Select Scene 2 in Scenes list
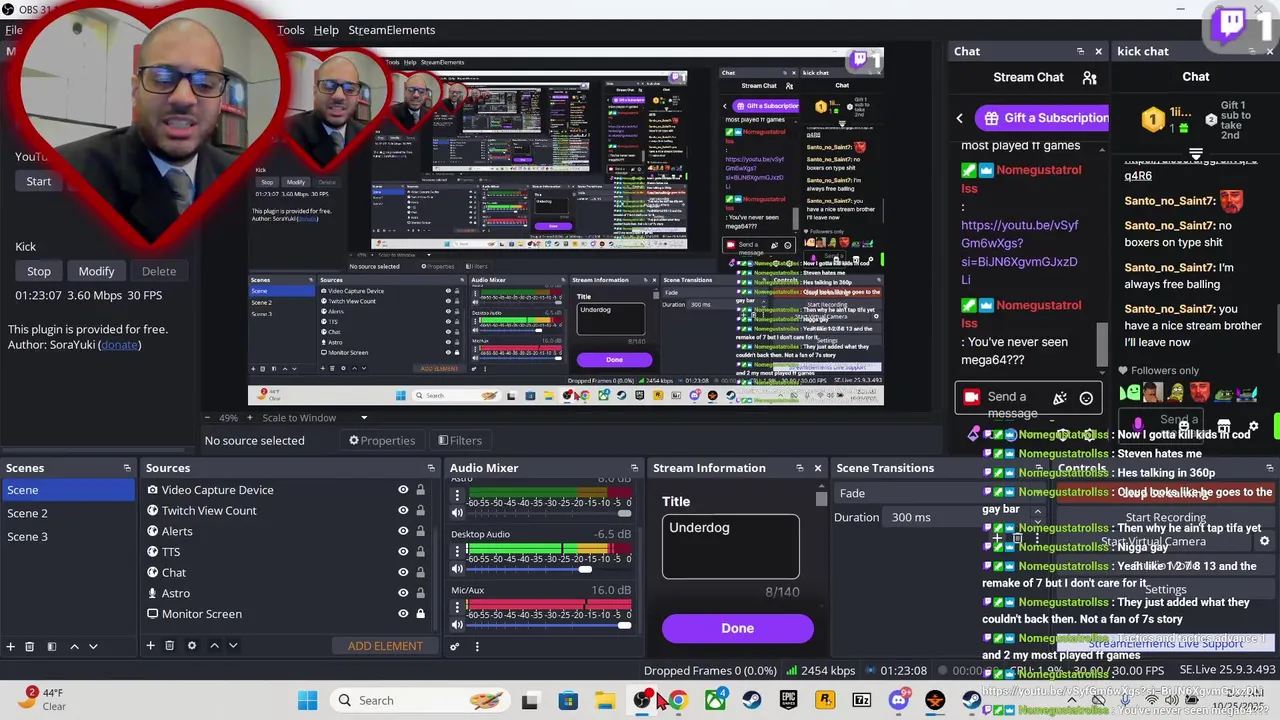The height and width of the screenshot is (720, 1280). [x=67, y=513]
